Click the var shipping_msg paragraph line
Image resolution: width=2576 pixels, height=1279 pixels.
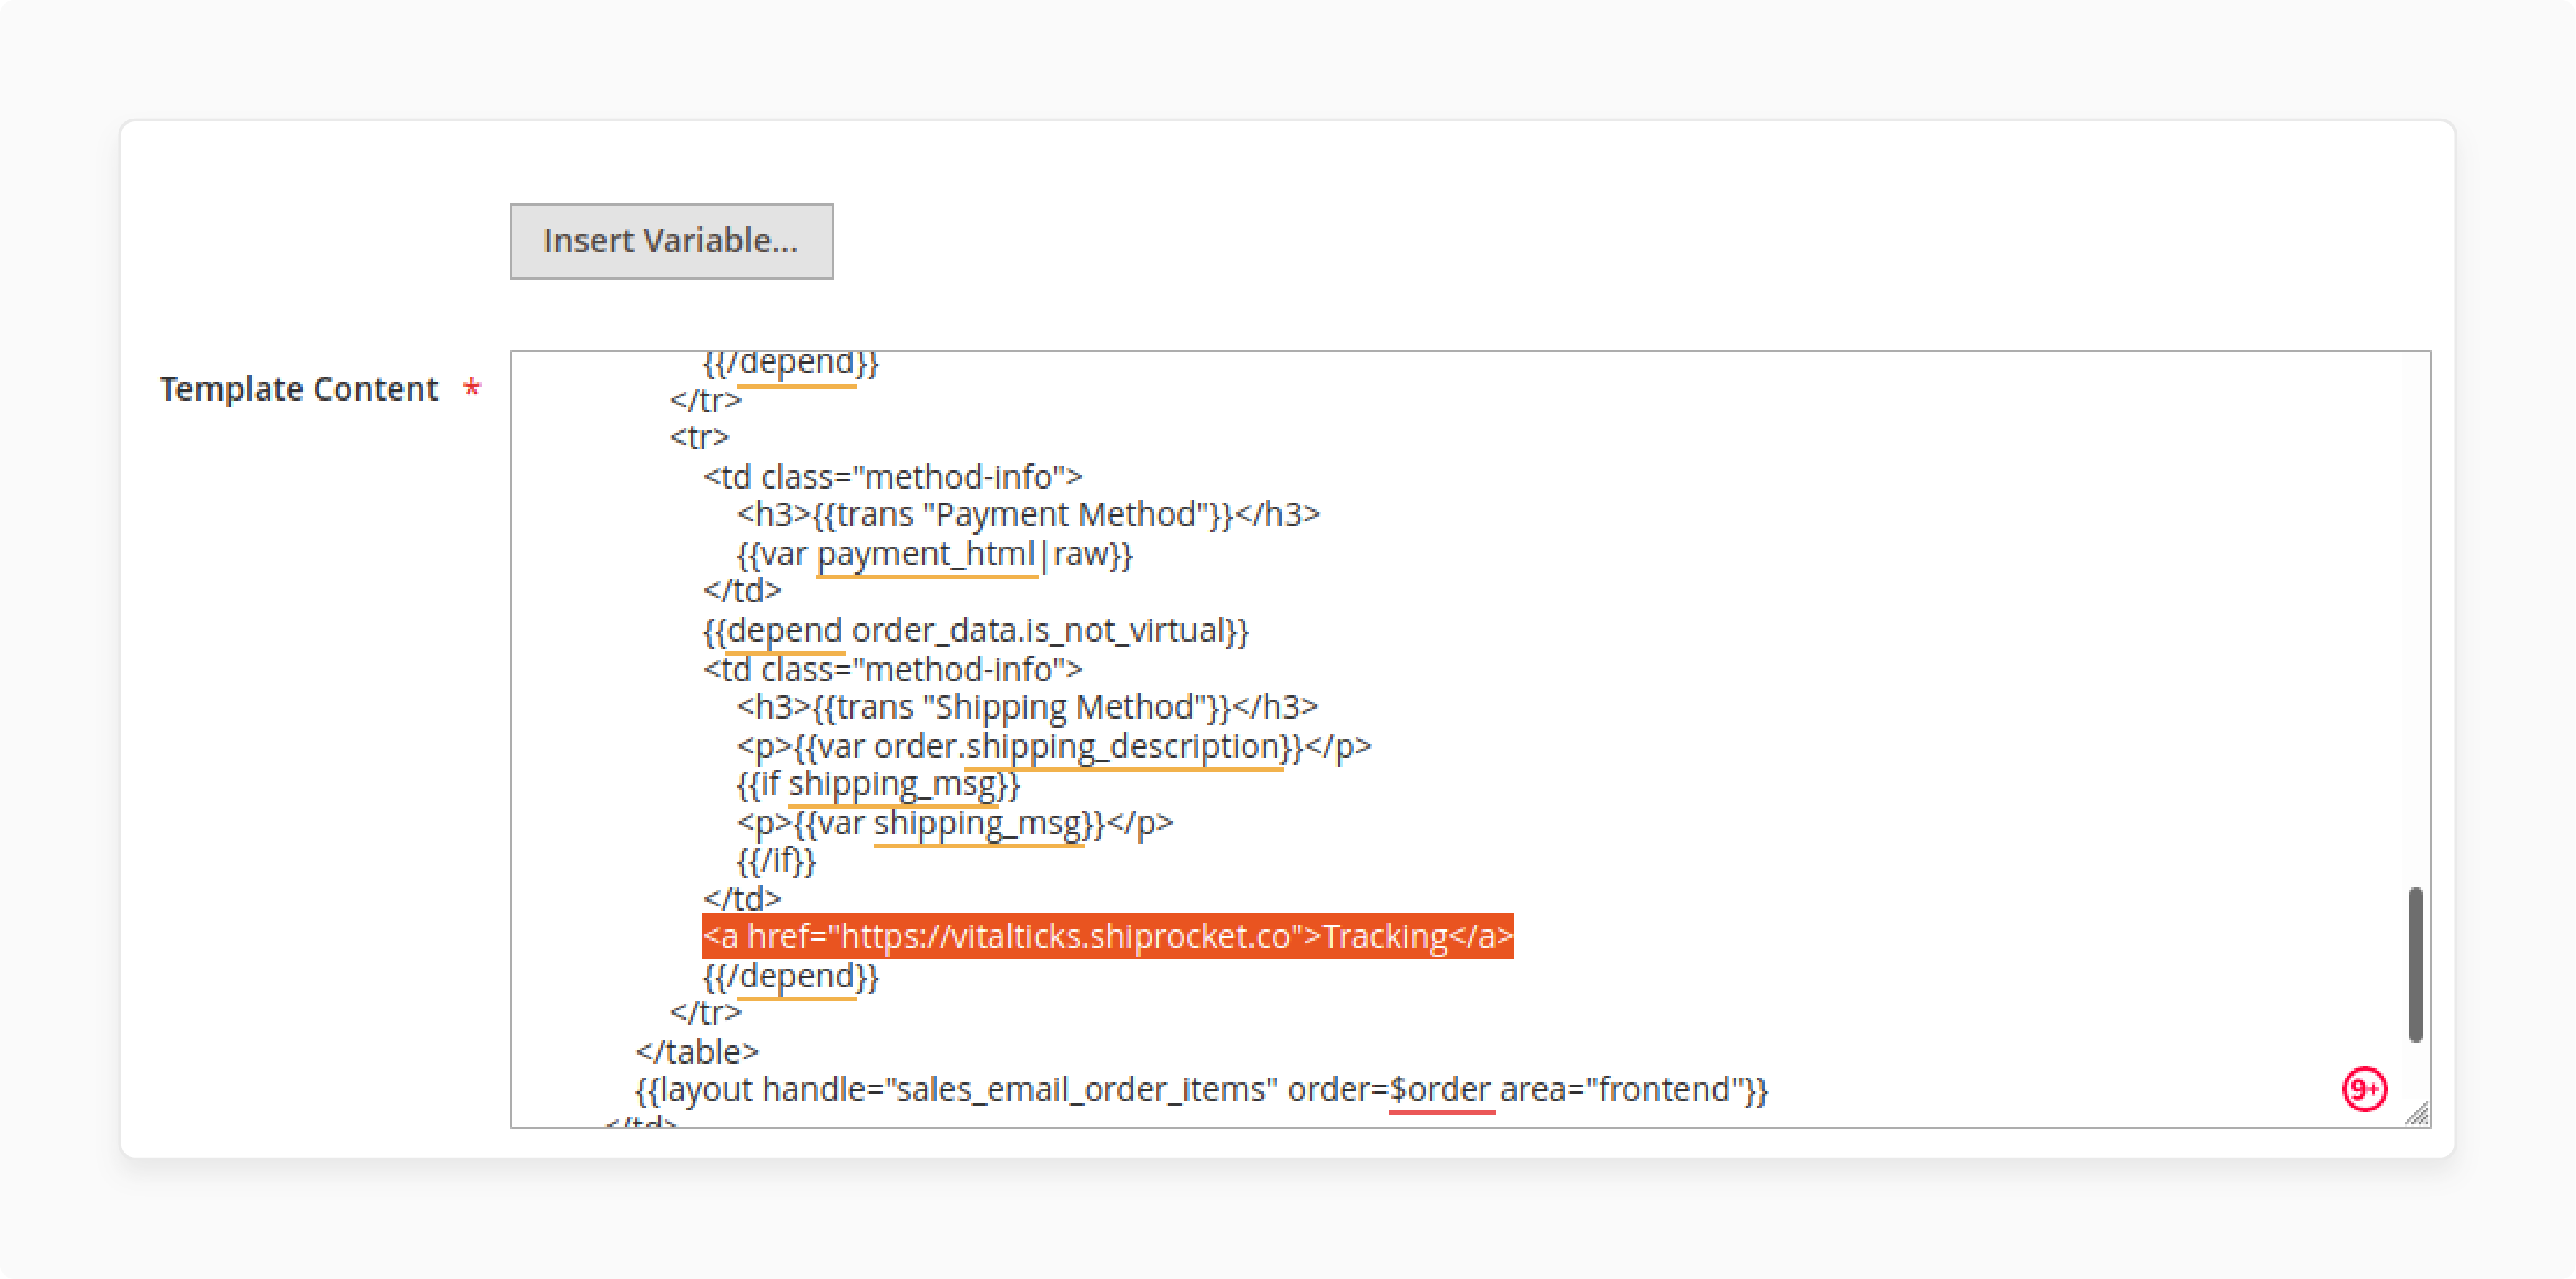[x=955, y=823]
